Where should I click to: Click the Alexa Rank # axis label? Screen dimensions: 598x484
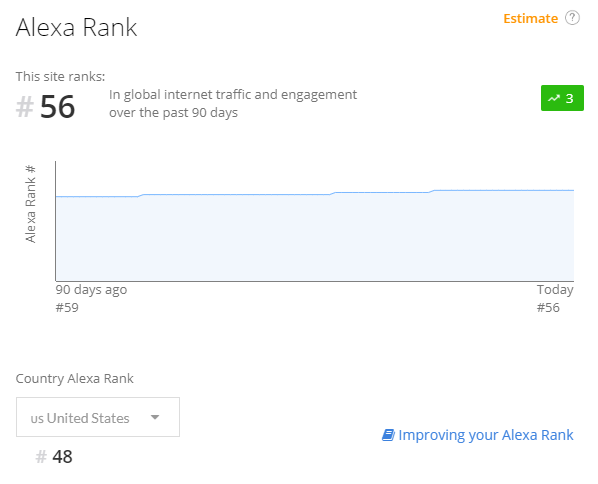coord(31,204)
